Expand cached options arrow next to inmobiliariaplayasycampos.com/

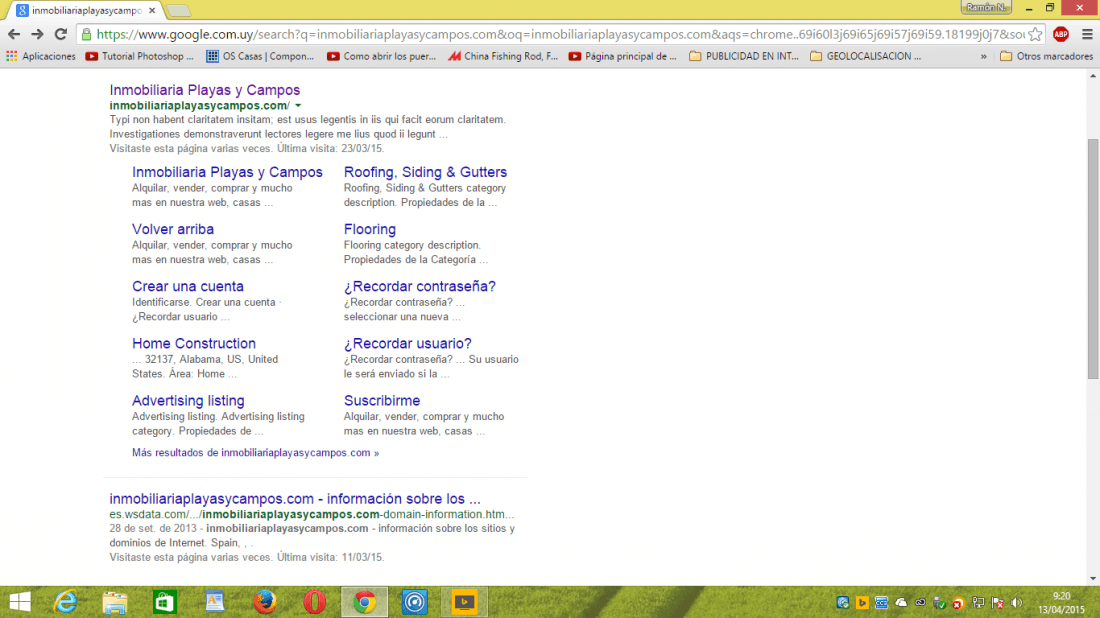298,106
